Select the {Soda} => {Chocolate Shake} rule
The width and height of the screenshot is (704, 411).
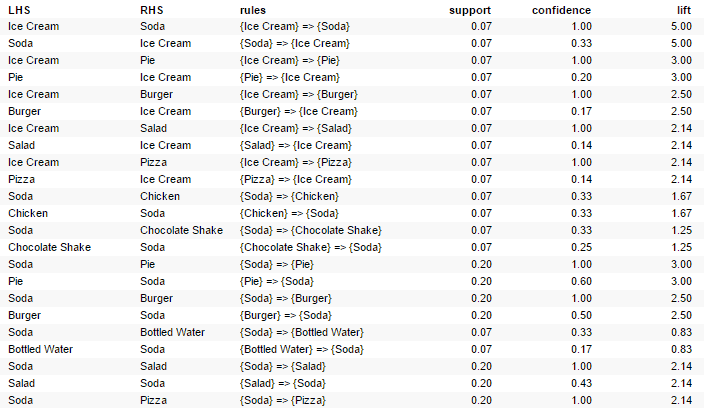coord(311,230)
